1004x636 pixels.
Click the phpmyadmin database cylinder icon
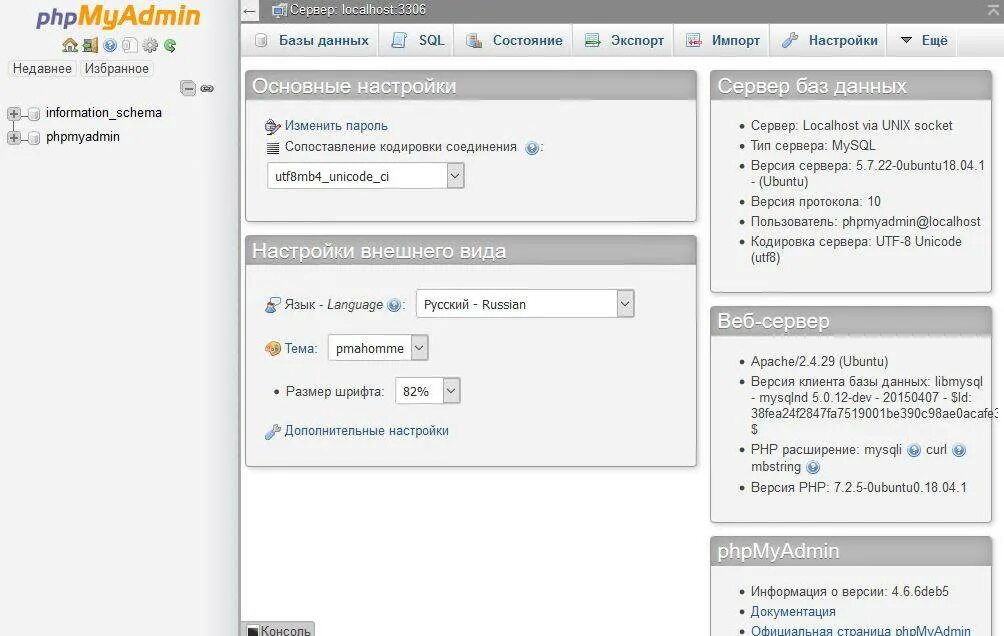(35, 138)
